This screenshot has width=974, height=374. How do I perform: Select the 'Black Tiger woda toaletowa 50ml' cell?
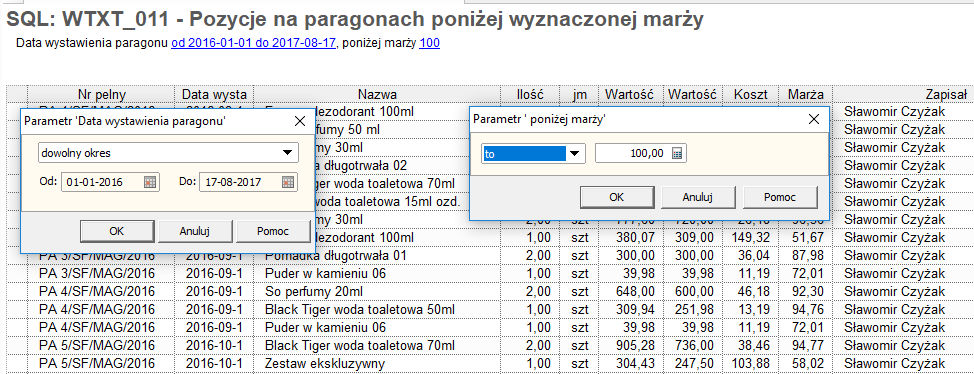[x=377, y=309]
